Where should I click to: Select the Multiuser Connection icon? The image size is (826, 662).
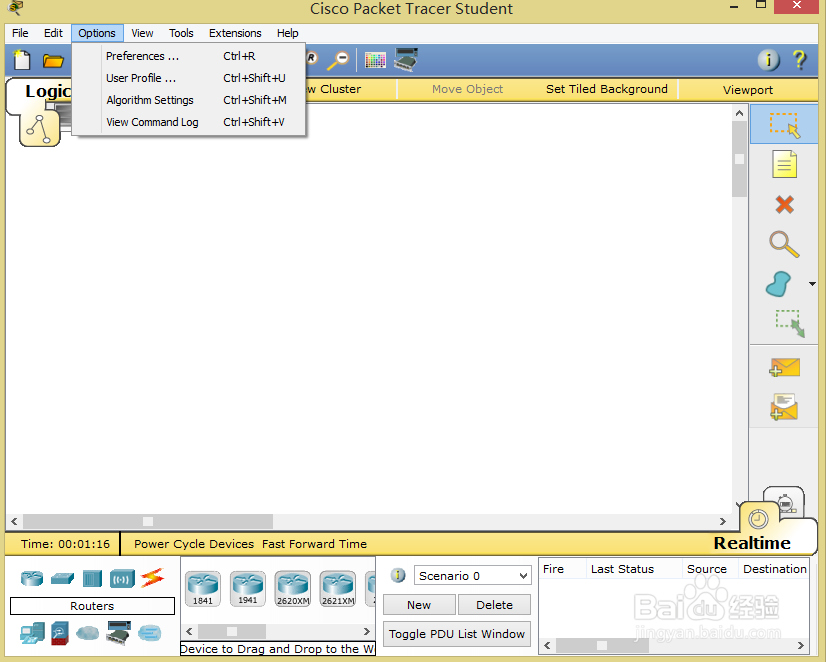coord(150,633)
